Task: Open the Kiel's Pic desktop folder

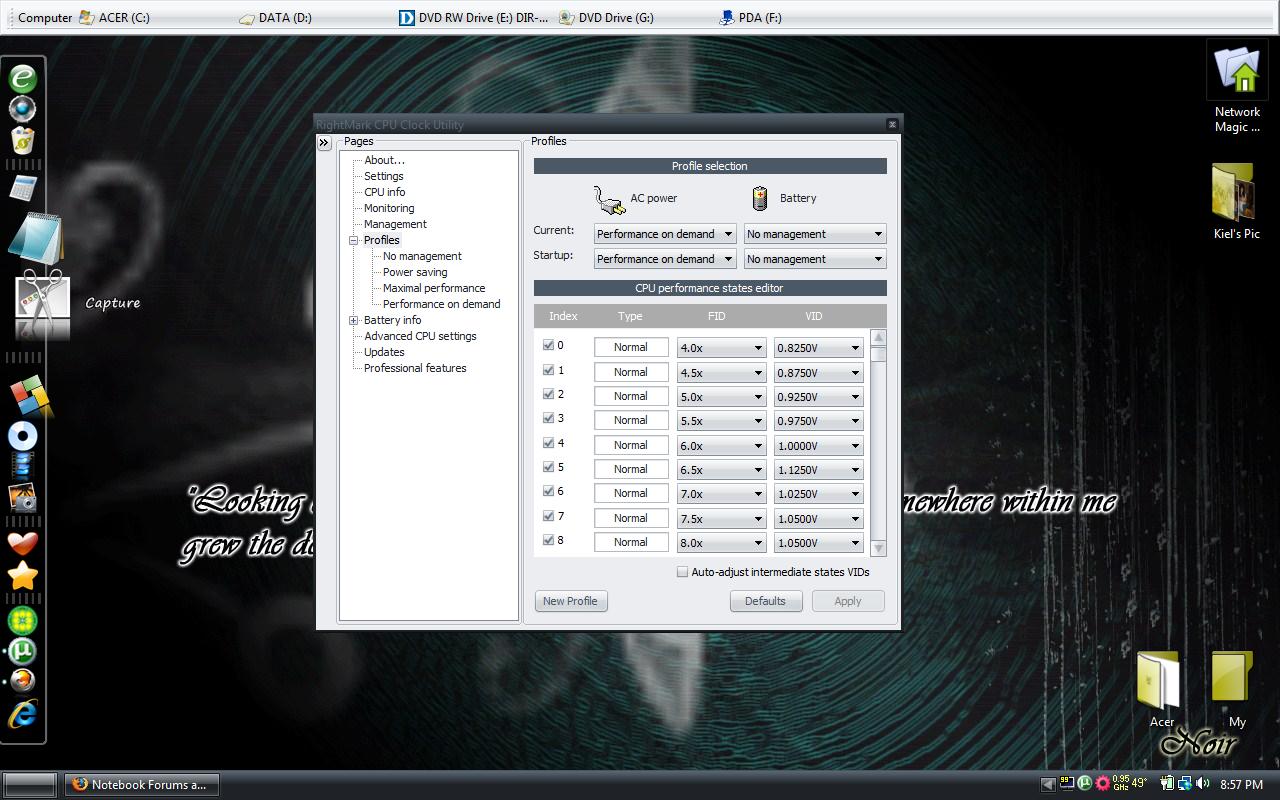Action: 1237,203
